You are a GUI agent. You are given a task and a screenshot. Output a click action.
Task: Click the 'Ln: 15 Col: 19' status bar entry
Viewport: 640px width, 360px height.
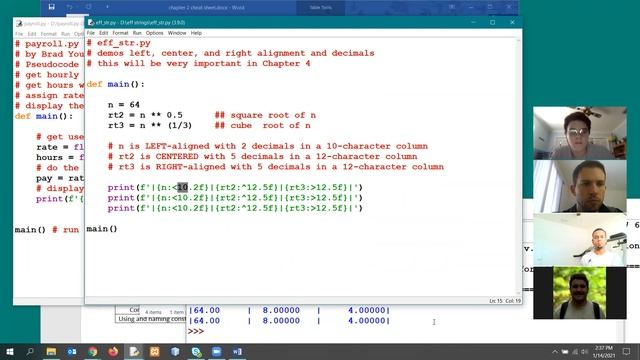click(505, 301)
